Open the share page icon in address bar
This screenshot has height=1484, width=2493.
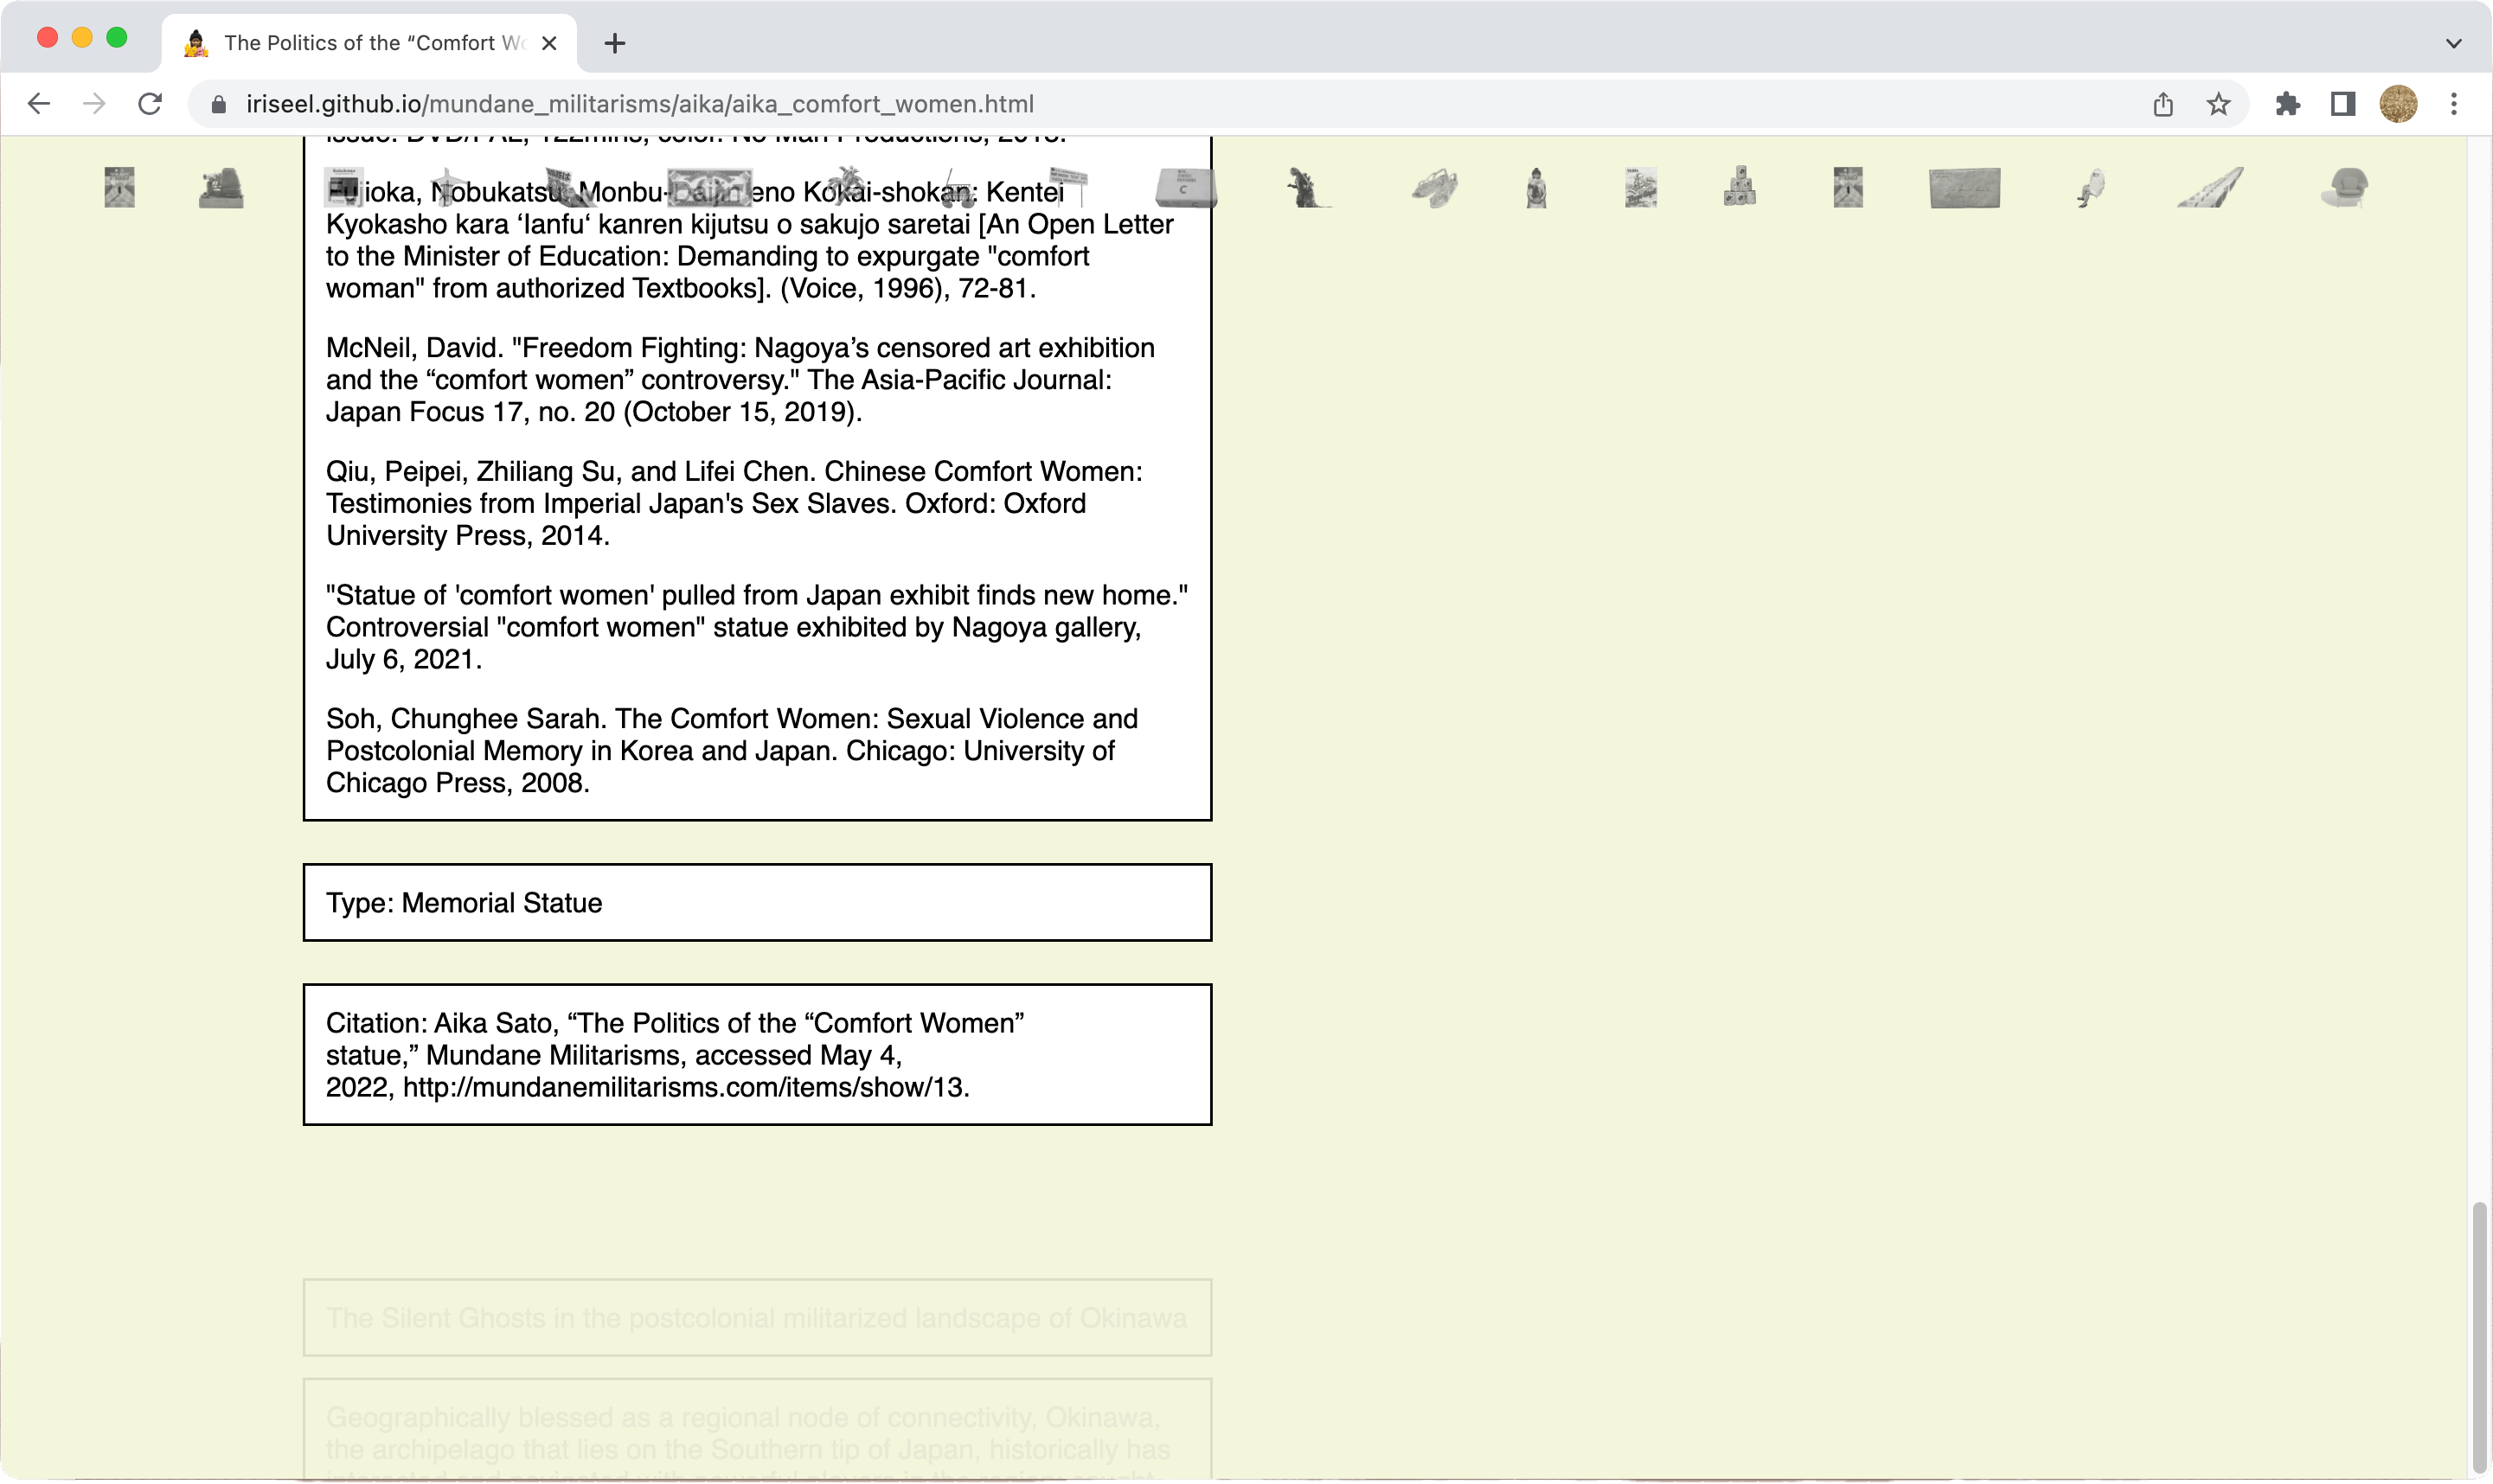2163,104
